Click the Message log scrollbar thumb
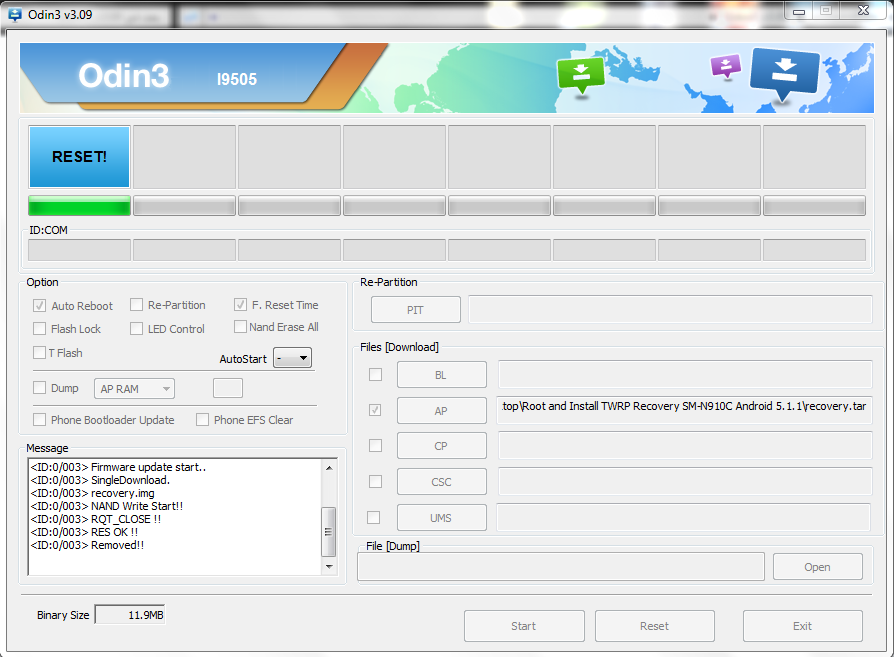Image resolution: width=894 pixels, height=657 pixels. tap(328, 532)
